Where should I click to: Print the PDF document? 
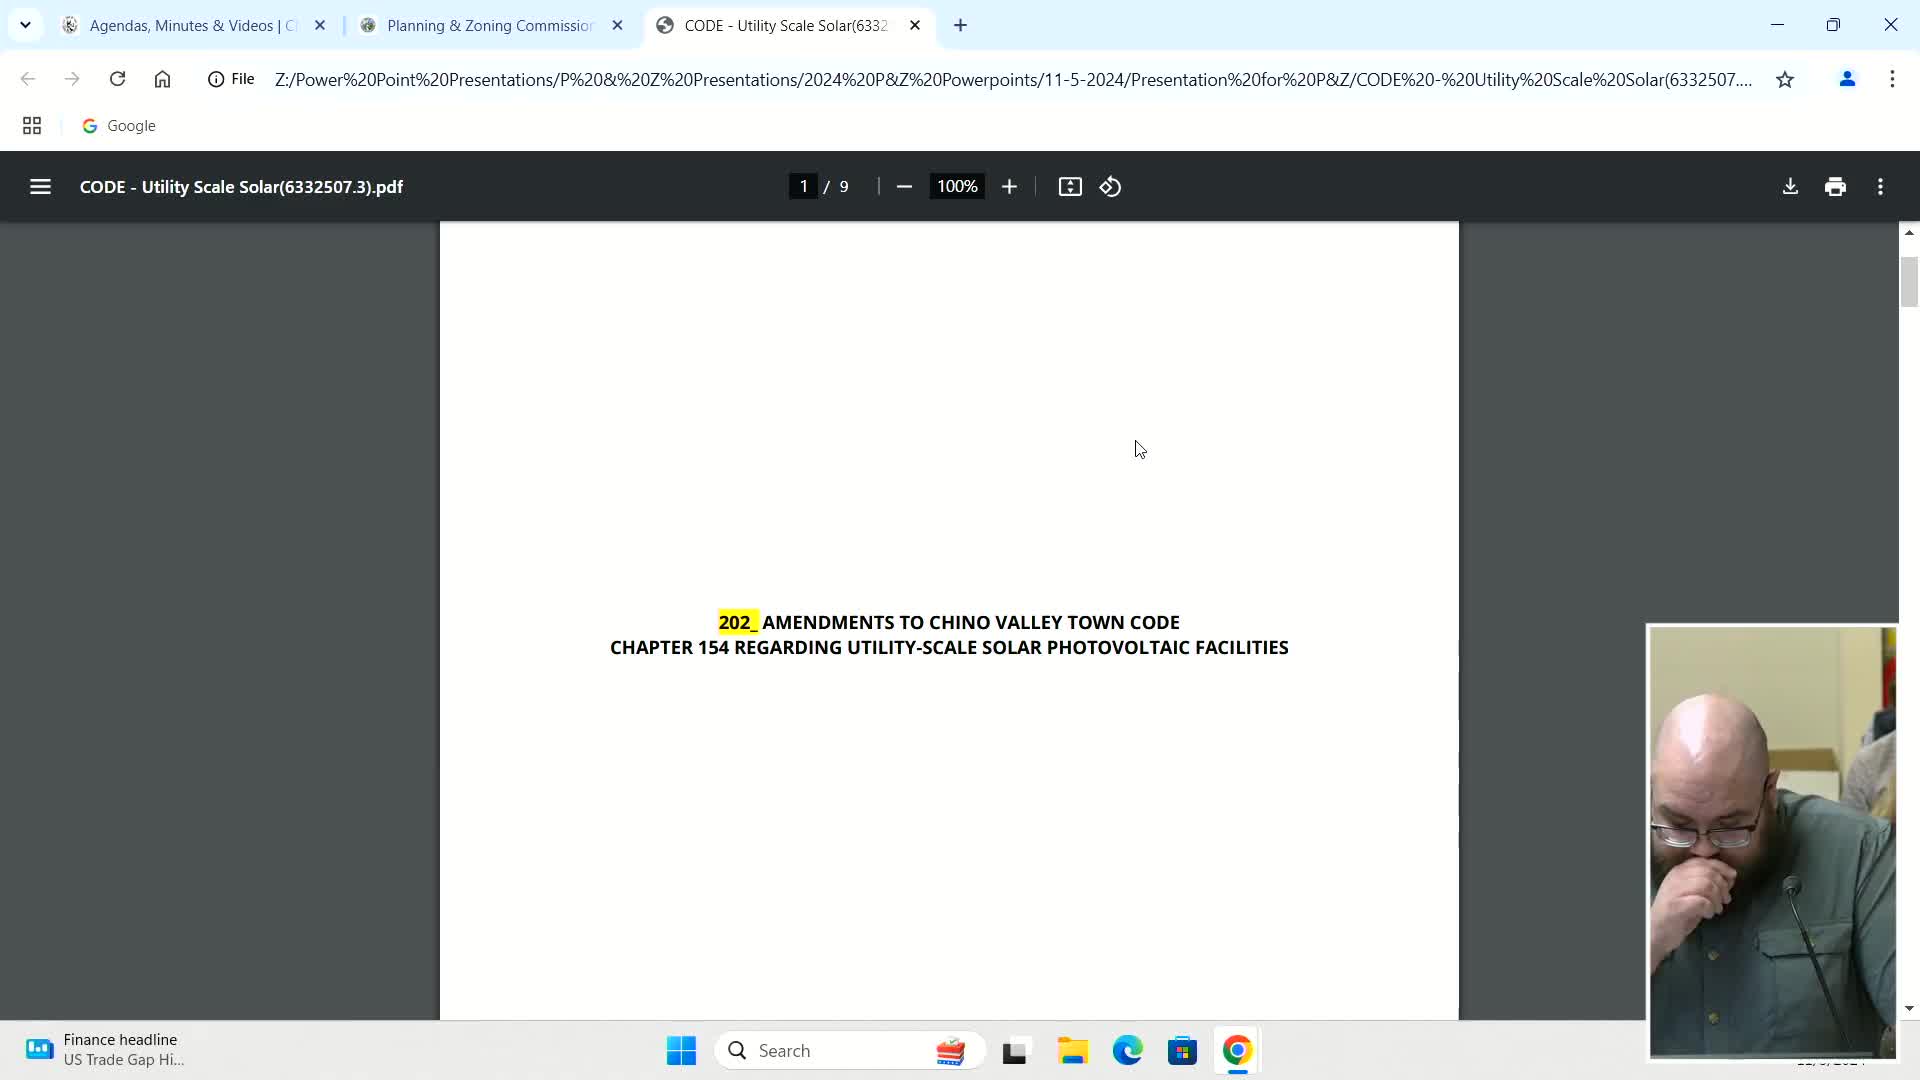[1835, 187]
